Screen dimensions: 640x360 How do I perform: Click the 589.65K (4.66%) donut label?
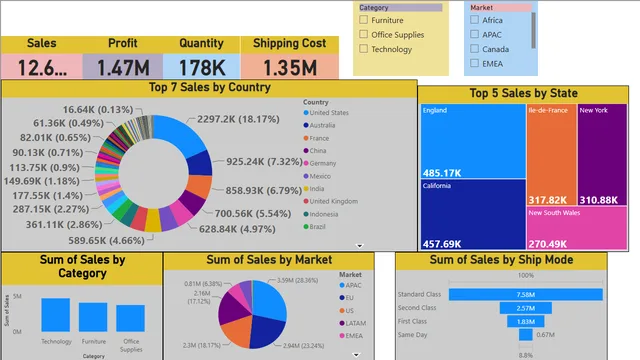click(106, 240)
